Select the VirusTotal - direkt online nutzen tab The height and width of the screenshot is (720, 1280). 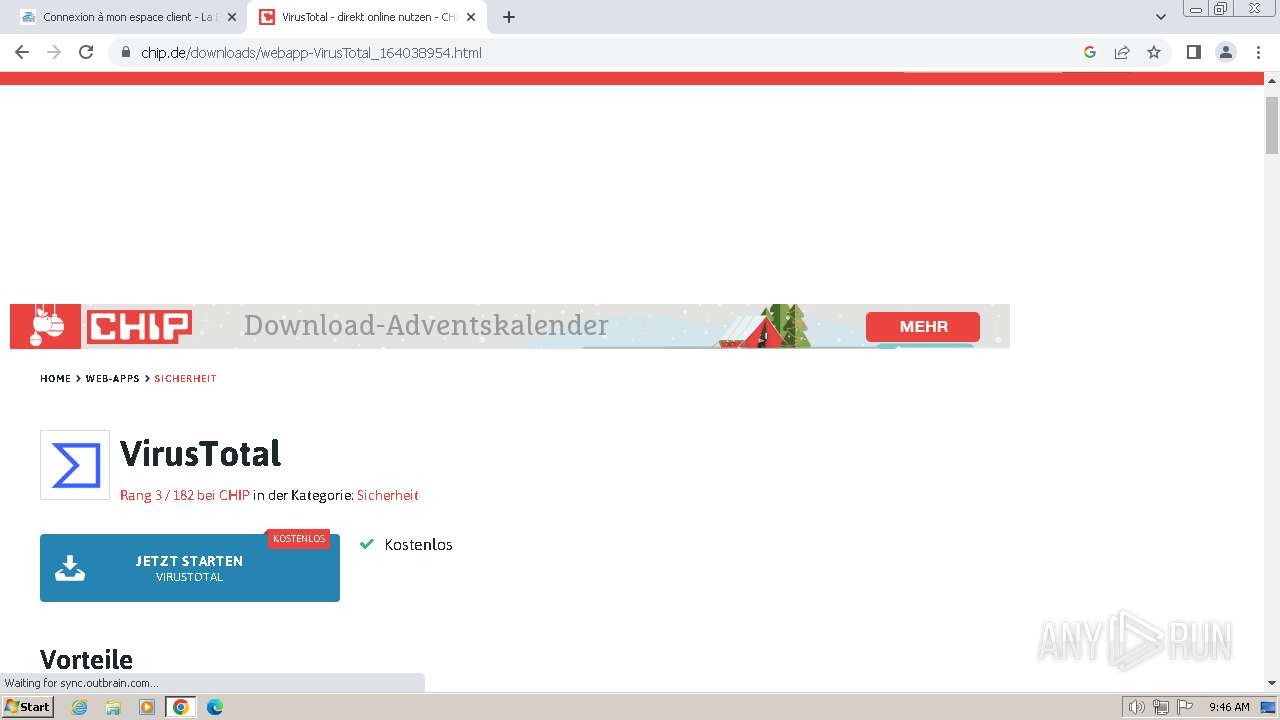point(367,17)
